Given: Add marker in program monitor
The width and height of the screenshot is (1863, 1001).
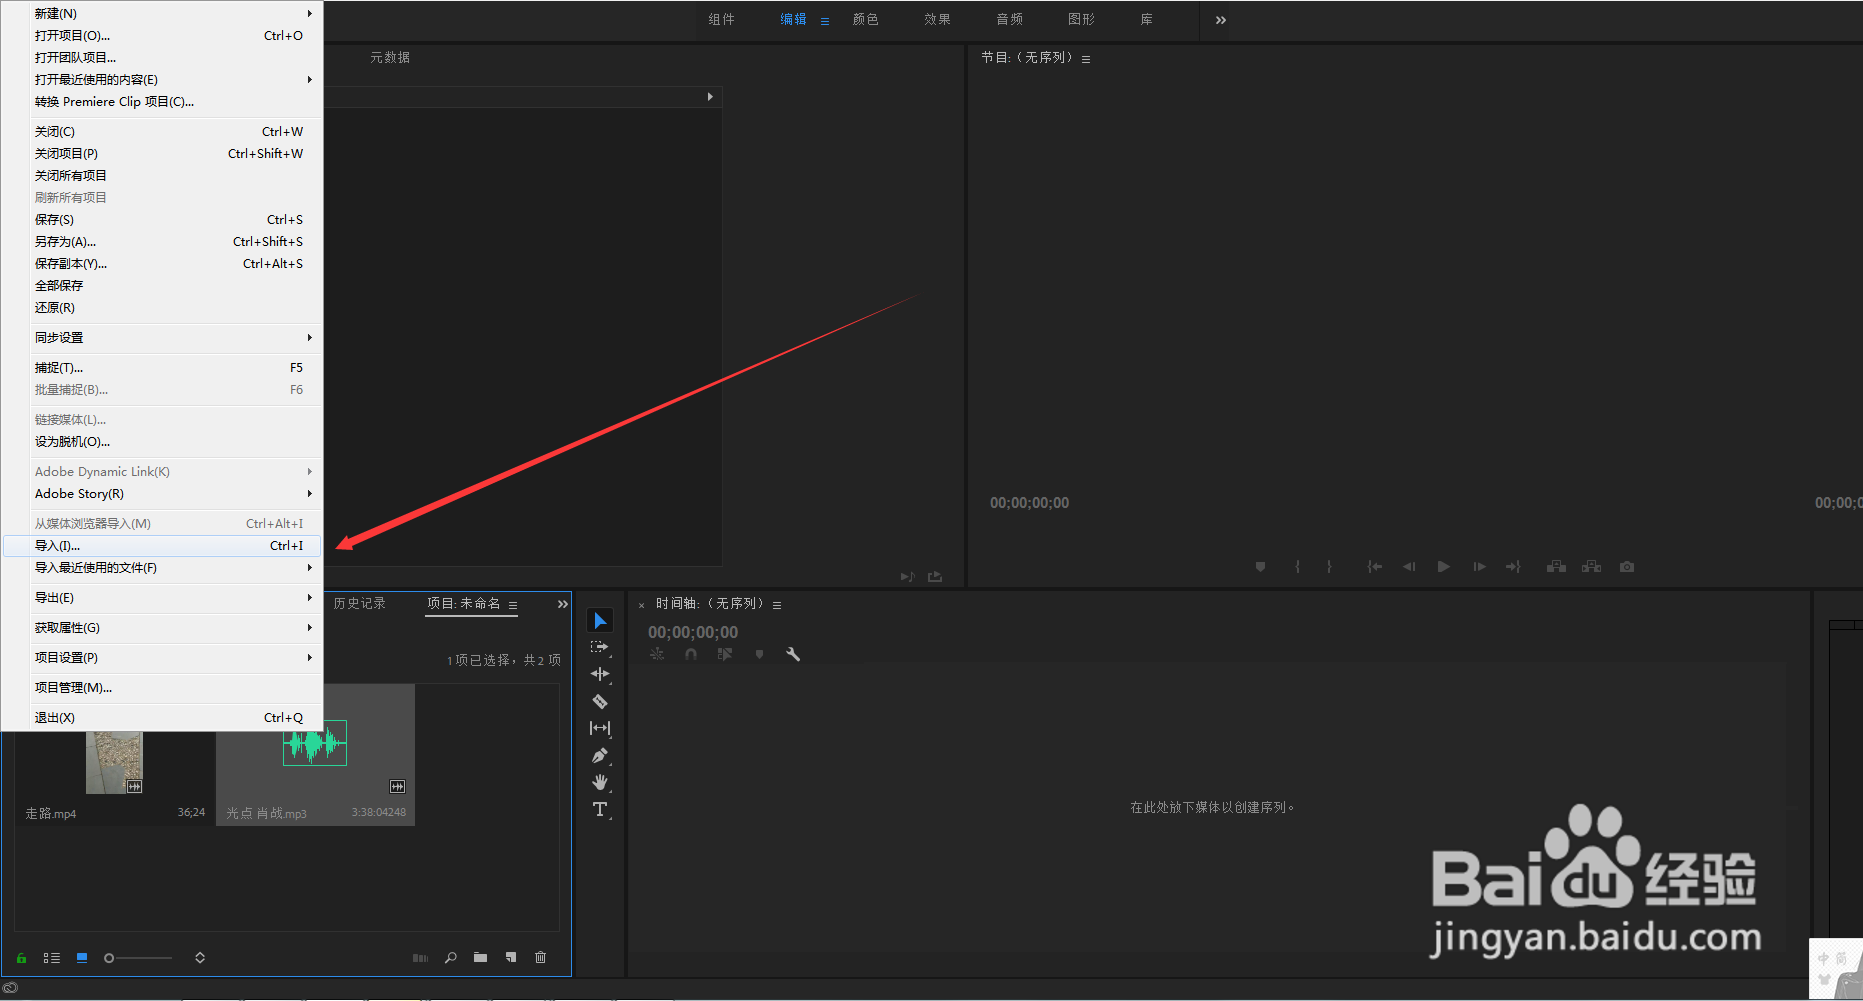Looking at the screenshot, I should (1260, 567).
